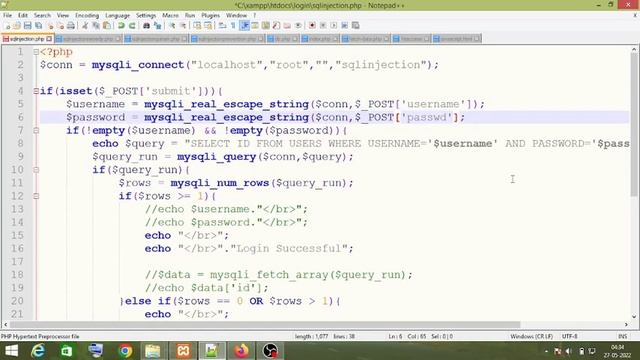Toggle synchronized horizontal scrolling
Screen dimensions: 640x360
point(208,26)
